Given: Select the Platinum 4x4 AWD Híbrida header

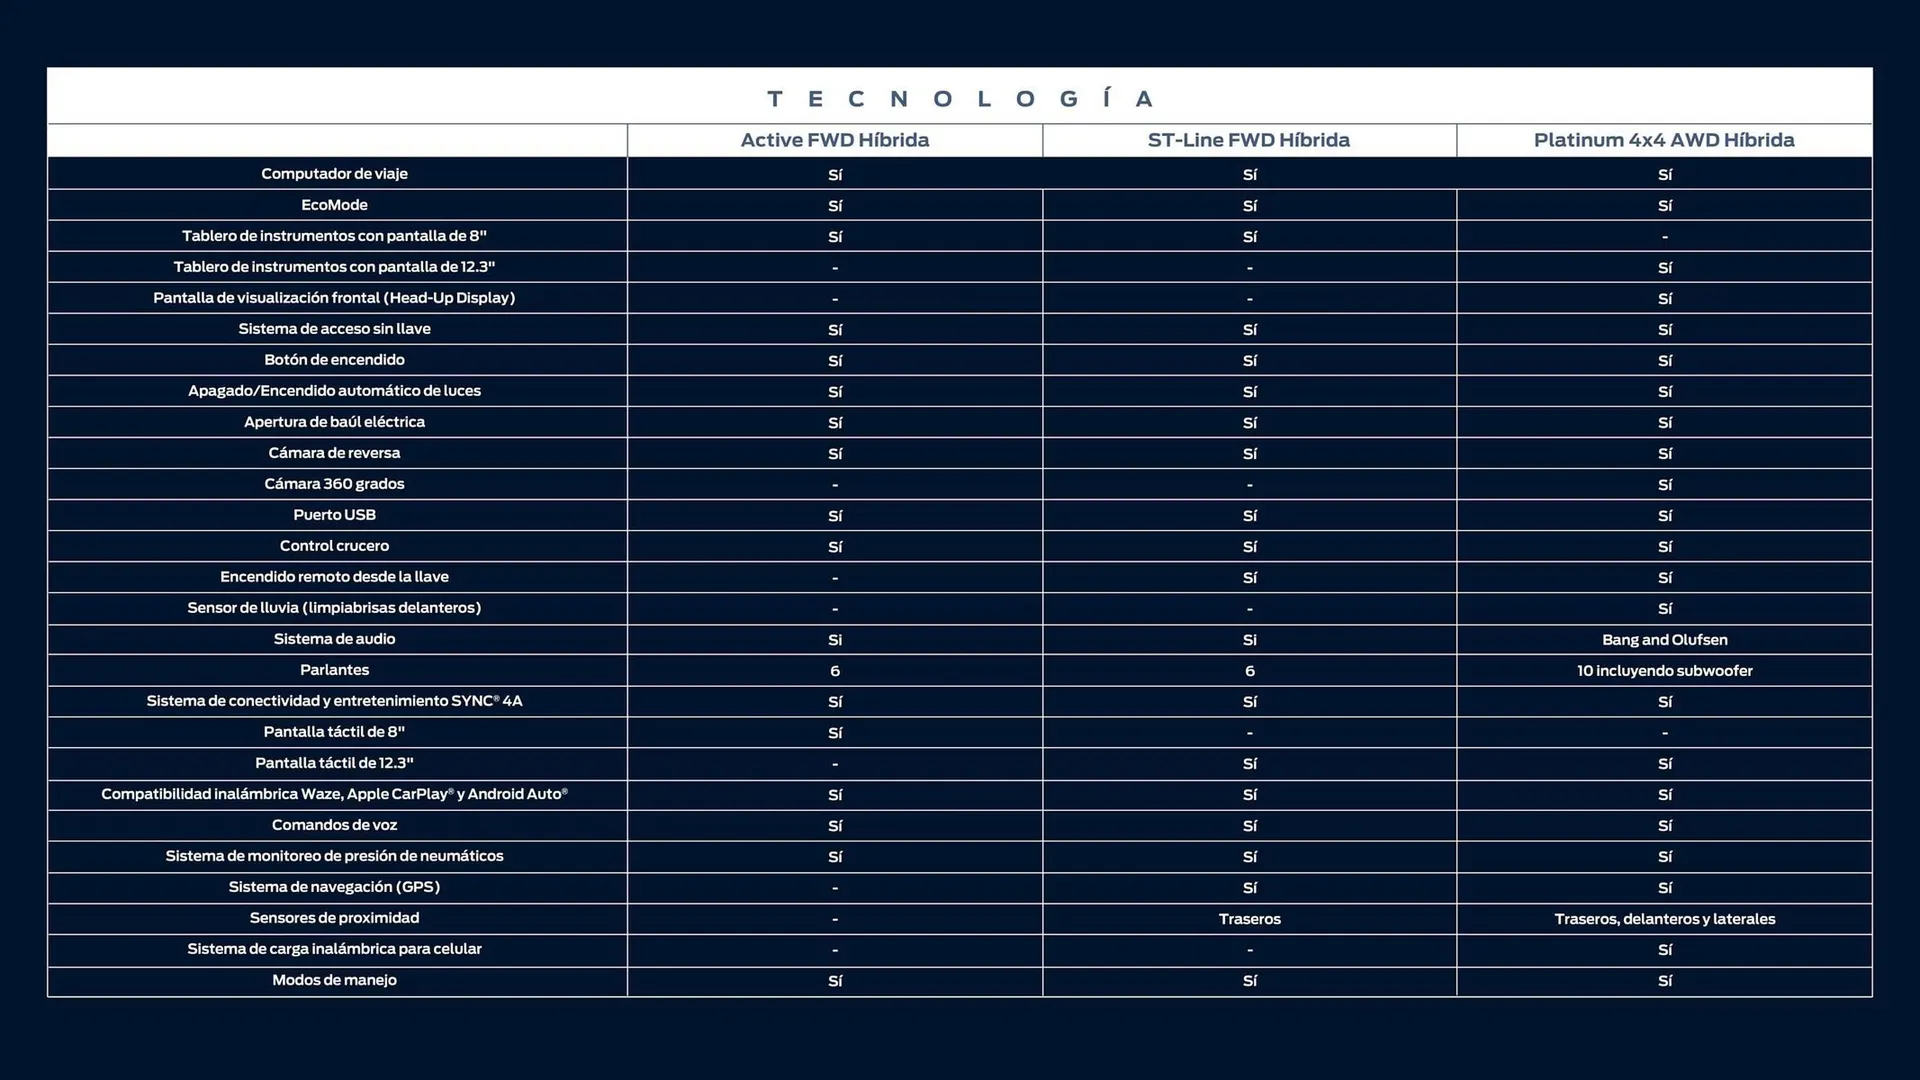Looking at the screenshot, I should pos(1663,140).
